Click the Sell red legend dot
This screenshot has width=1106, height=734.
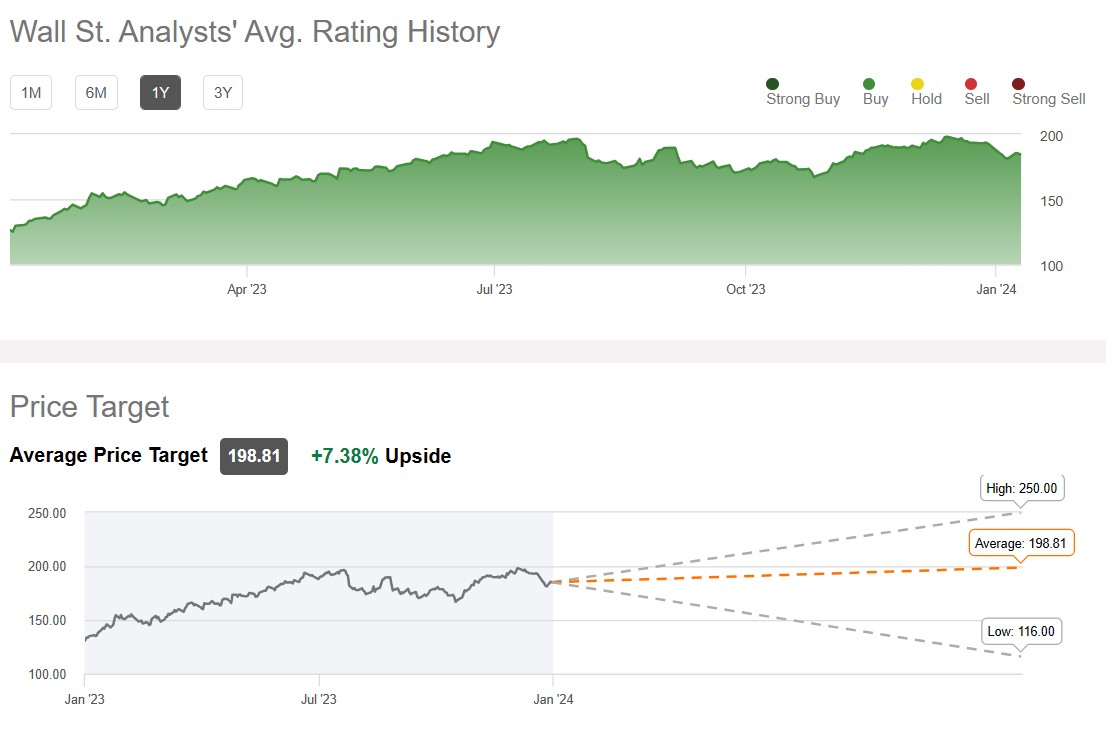970,84
